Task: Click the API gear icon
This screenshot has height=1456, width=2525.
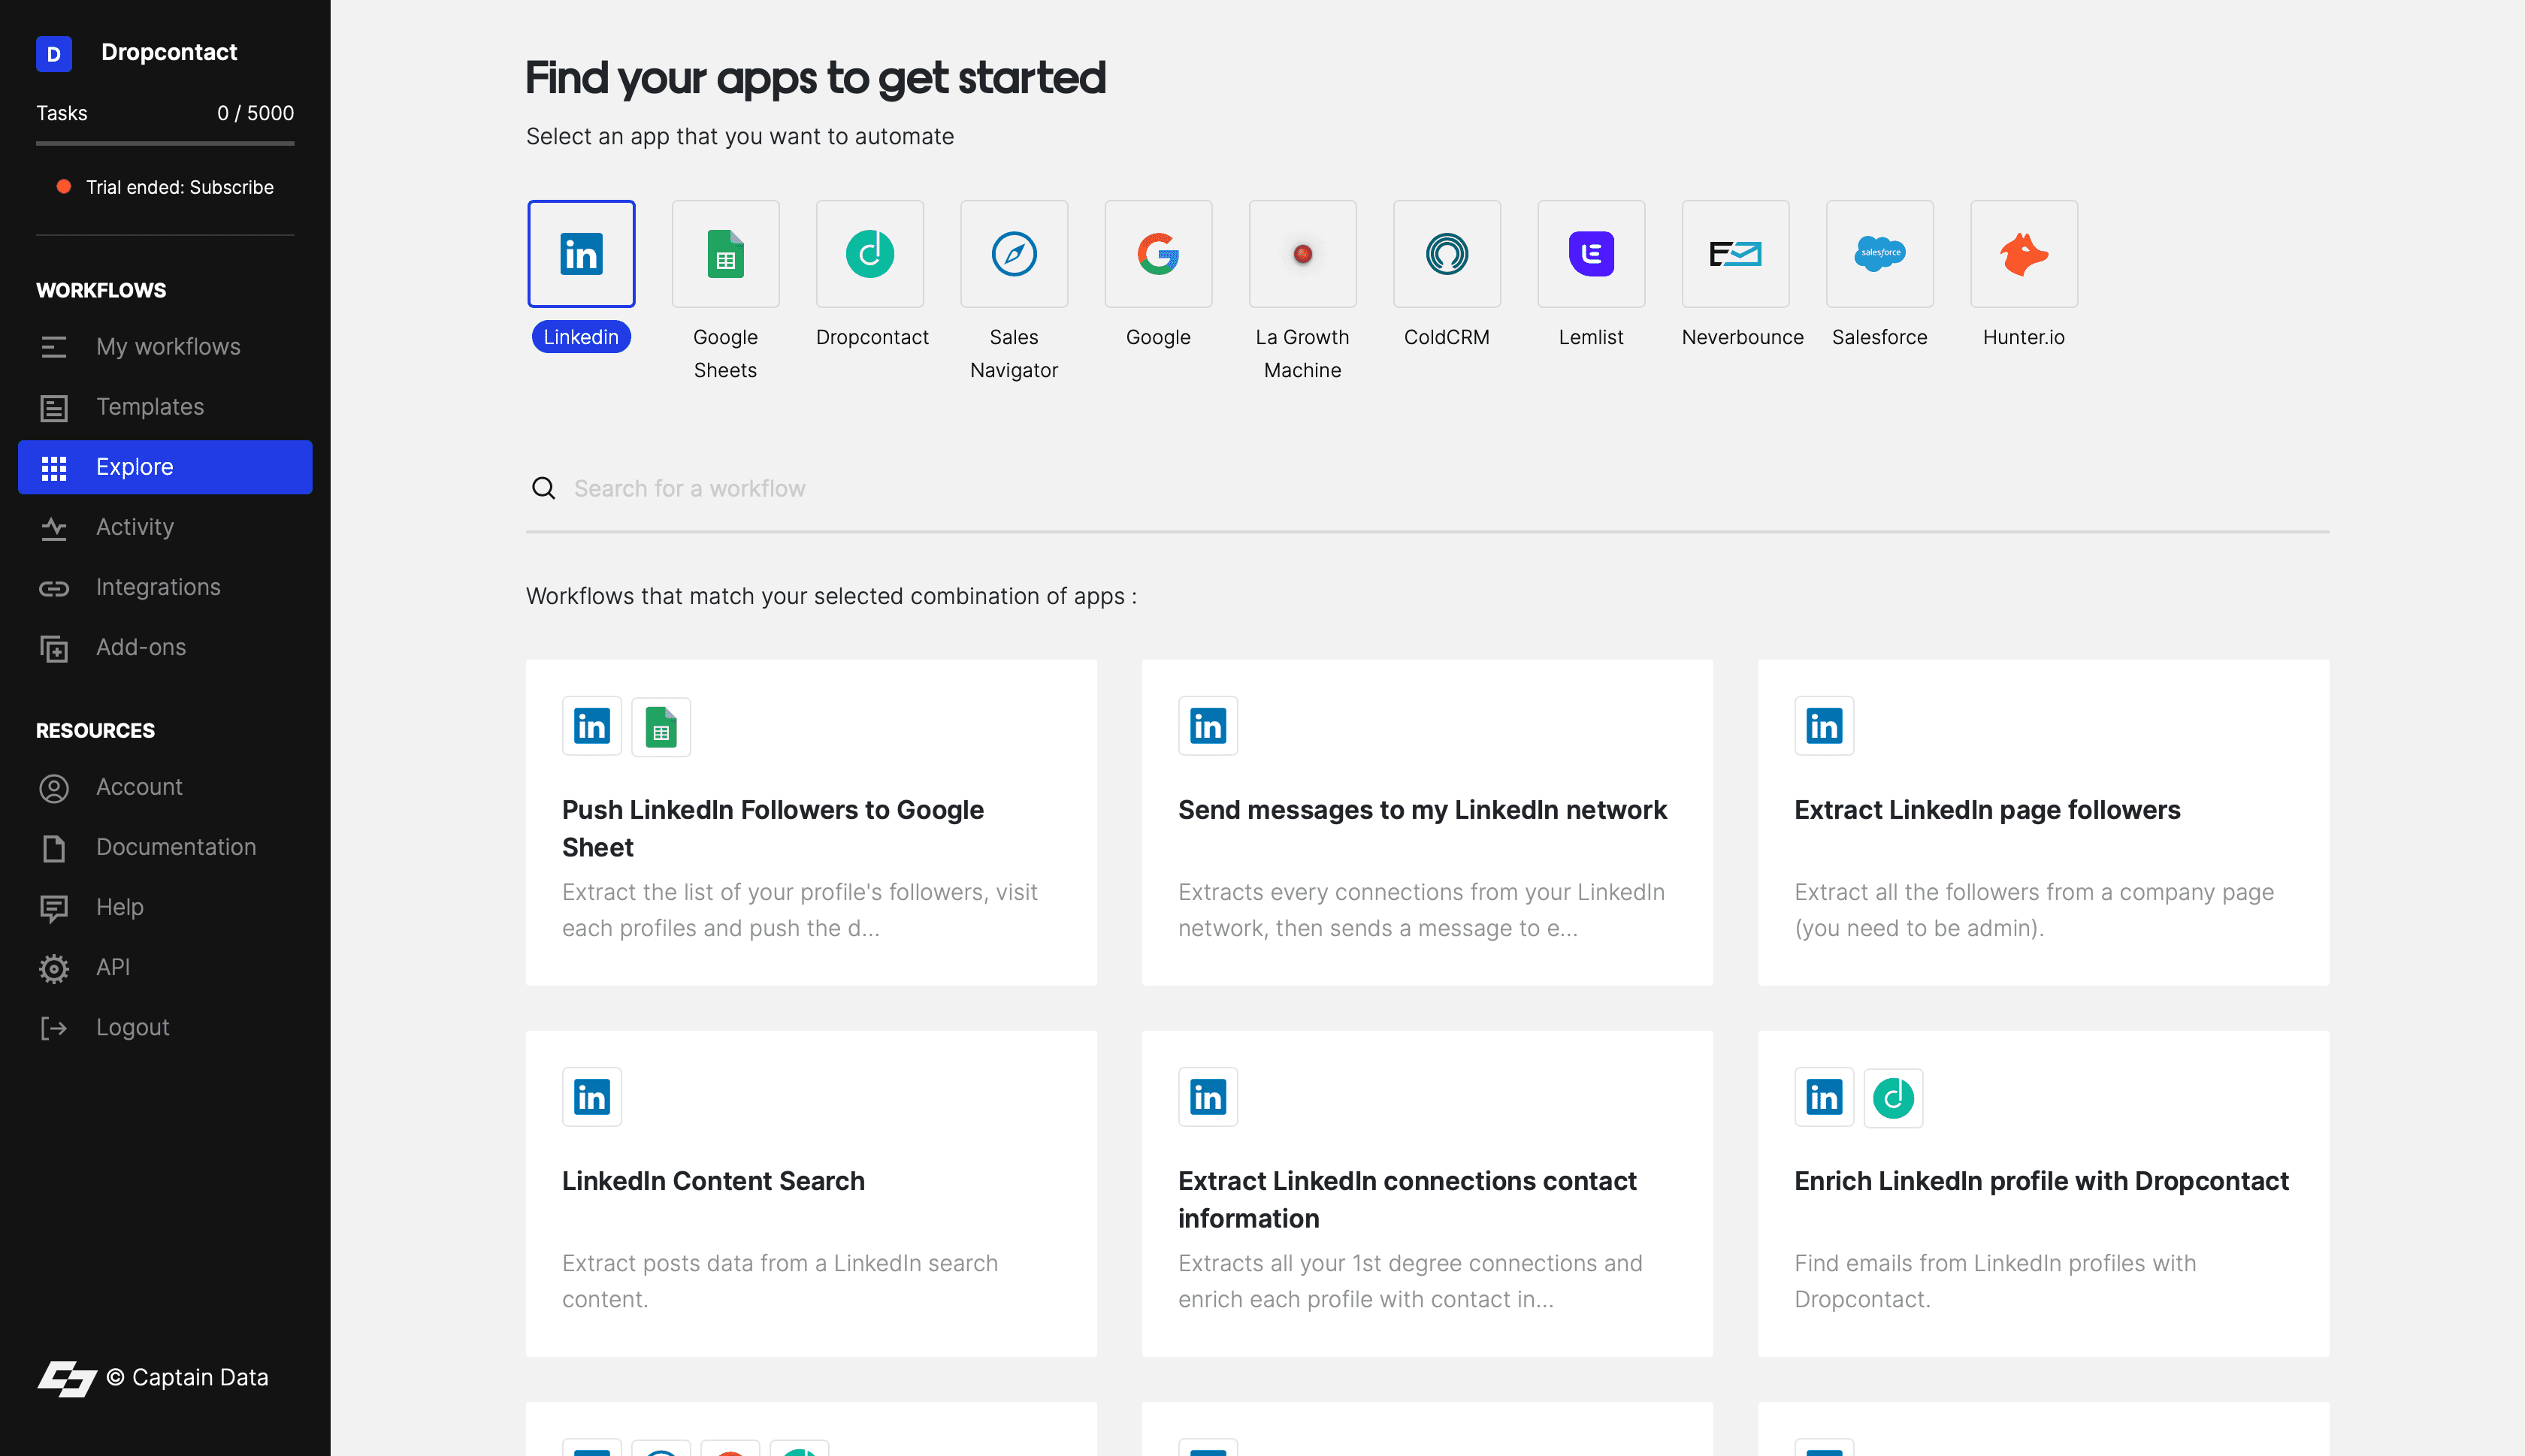Action: [54, 968]
